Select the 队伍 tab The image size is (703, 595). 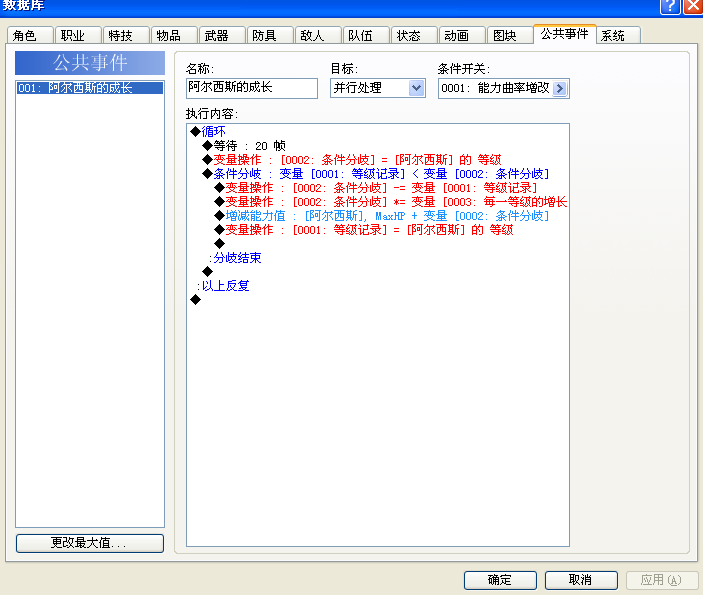tap(366, 35)
